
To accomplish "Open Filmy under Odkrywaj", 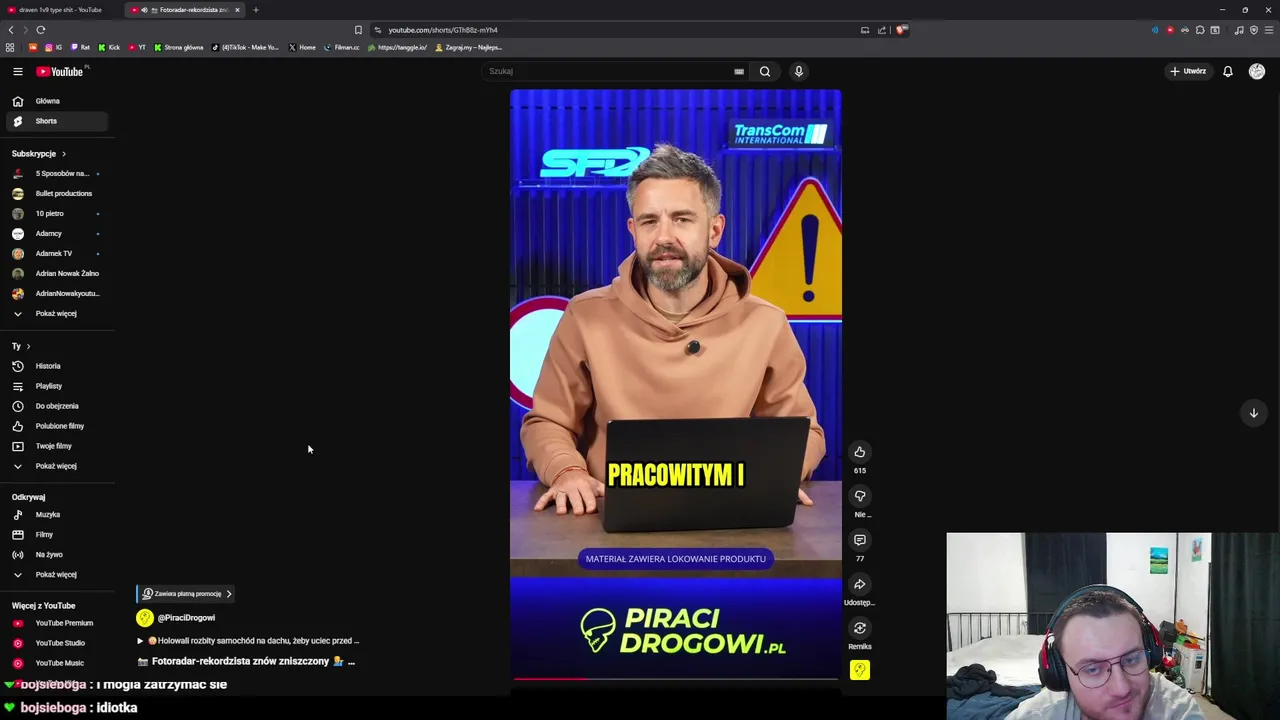I will 57,534.
